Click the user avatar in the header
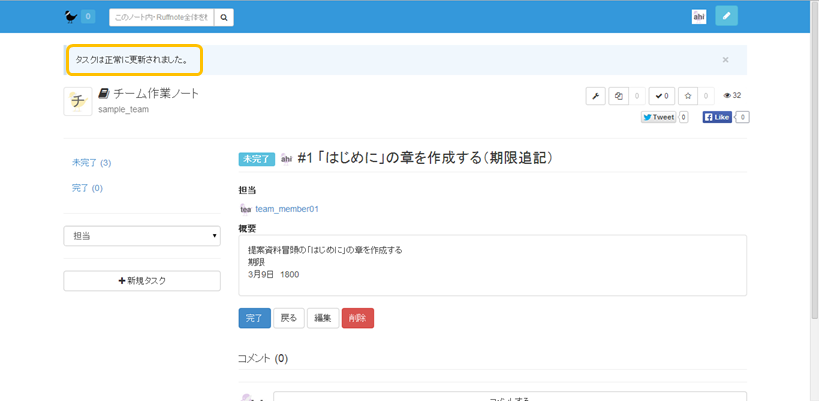This screenshot has height=401, width=819. 699,17
